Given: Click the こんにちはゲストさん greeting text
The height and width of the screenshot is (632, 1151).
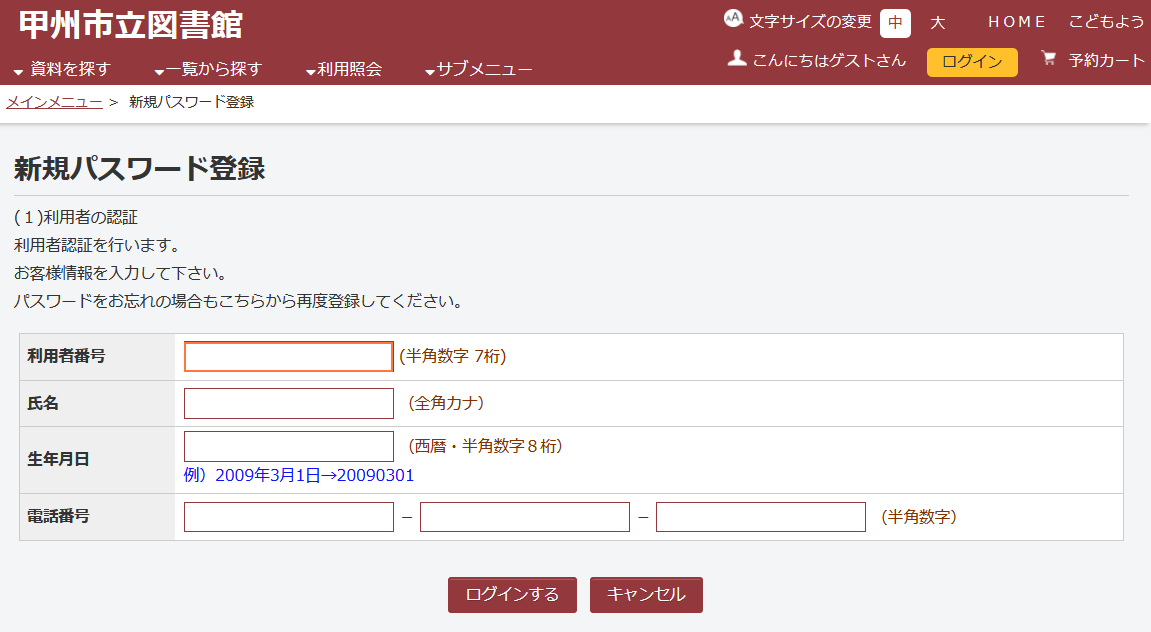Looking at the screenshot, I should [x=829, y=60].
